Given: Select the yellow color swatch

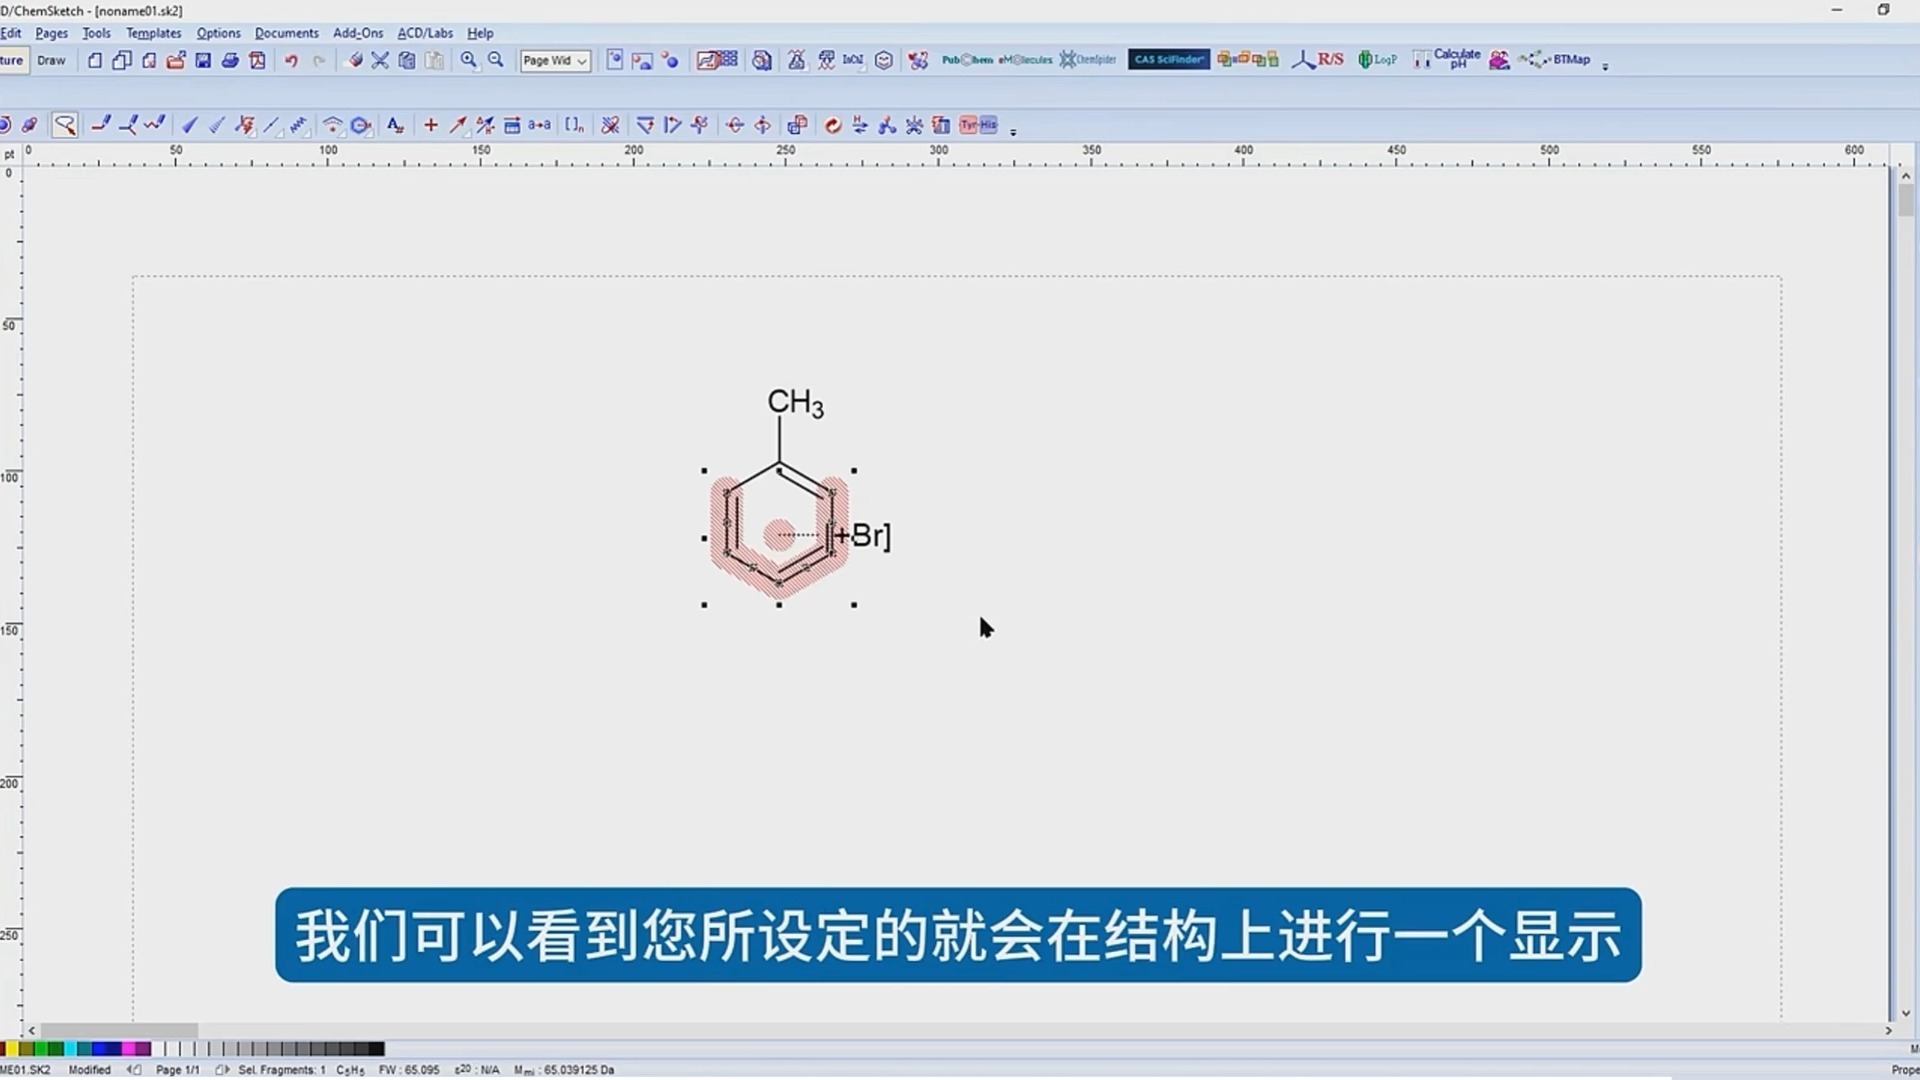Looking at the screenshot, I should click(10, 1049).
